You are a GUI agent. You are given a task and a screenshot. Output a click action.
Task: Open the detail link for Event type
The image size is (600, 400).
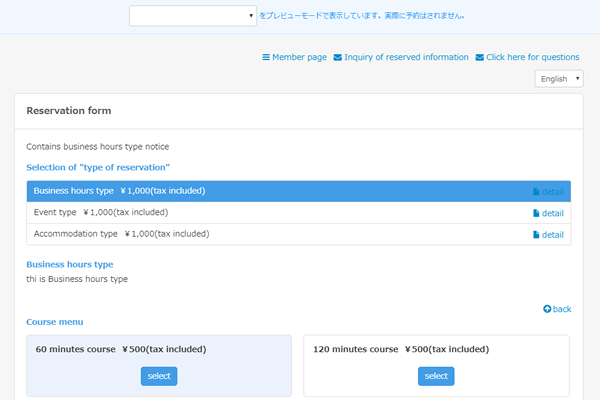point(553,213)
